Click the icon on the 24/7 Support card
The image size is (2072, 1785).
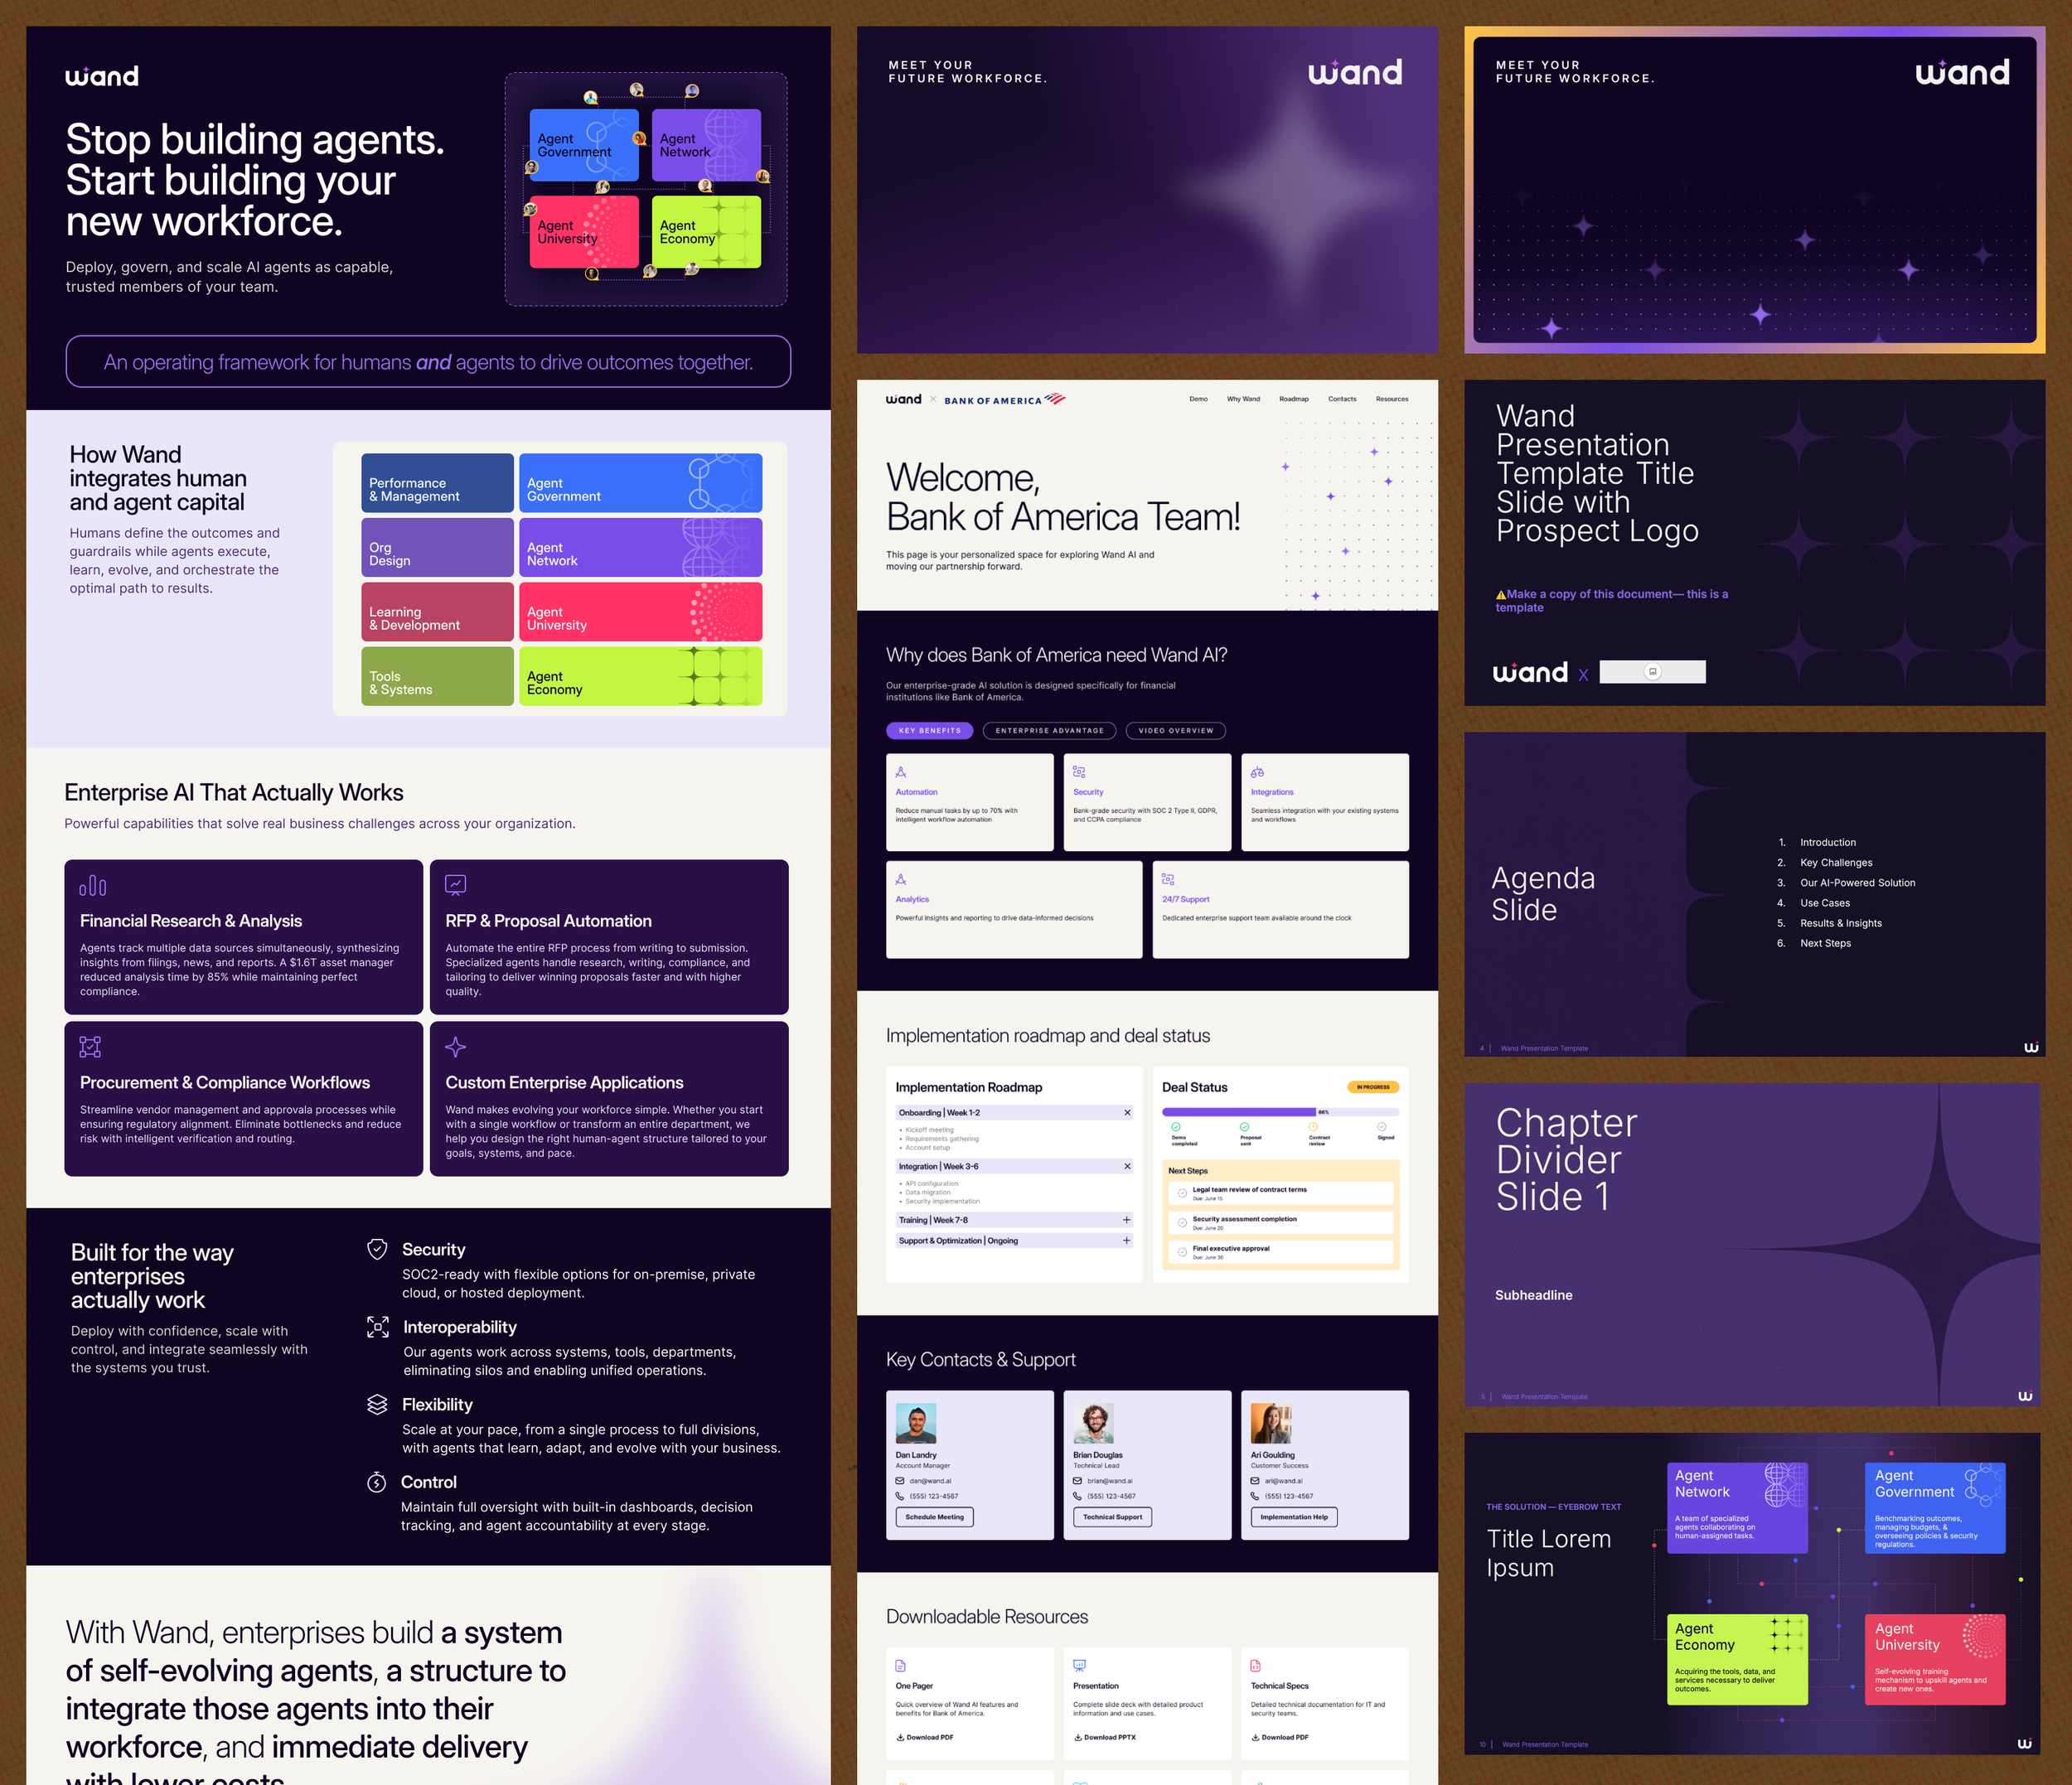[1168, 879]
